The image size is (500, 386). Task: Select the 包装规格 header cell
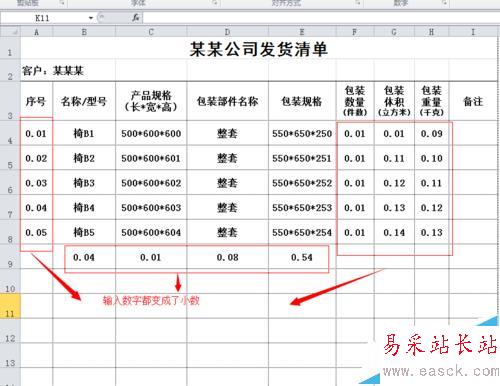click(302, 101)
